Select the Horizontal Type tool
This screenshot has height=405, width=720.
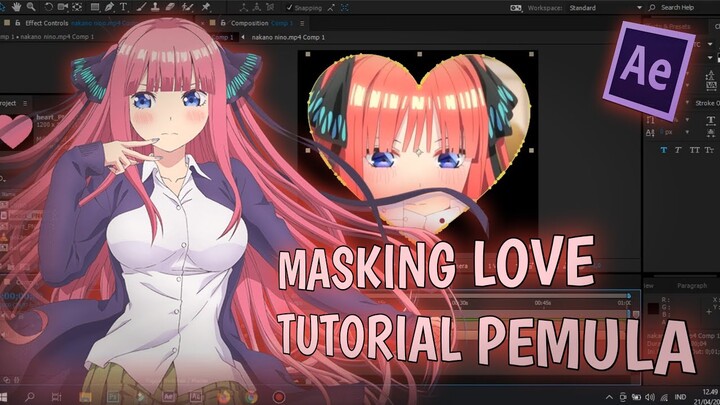pos(124,7)
